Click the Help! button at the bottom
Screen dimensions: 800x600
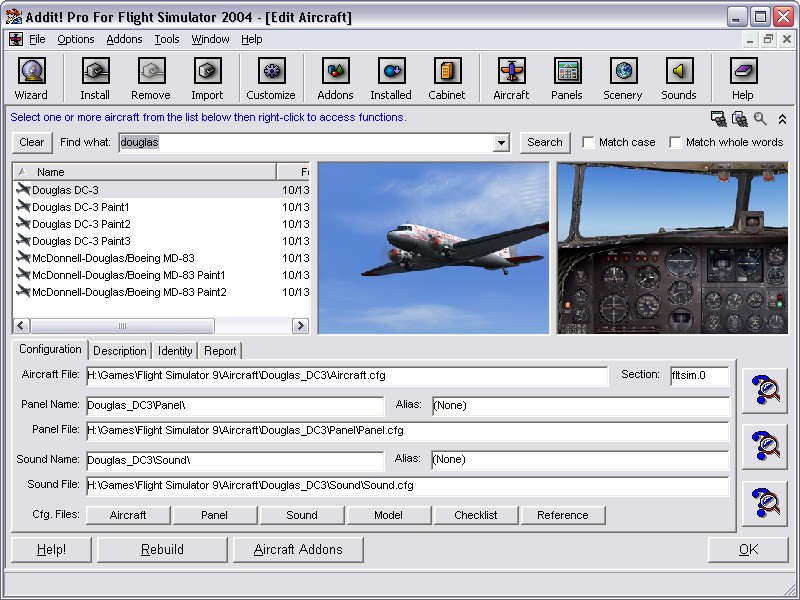(x=51, y=549)
